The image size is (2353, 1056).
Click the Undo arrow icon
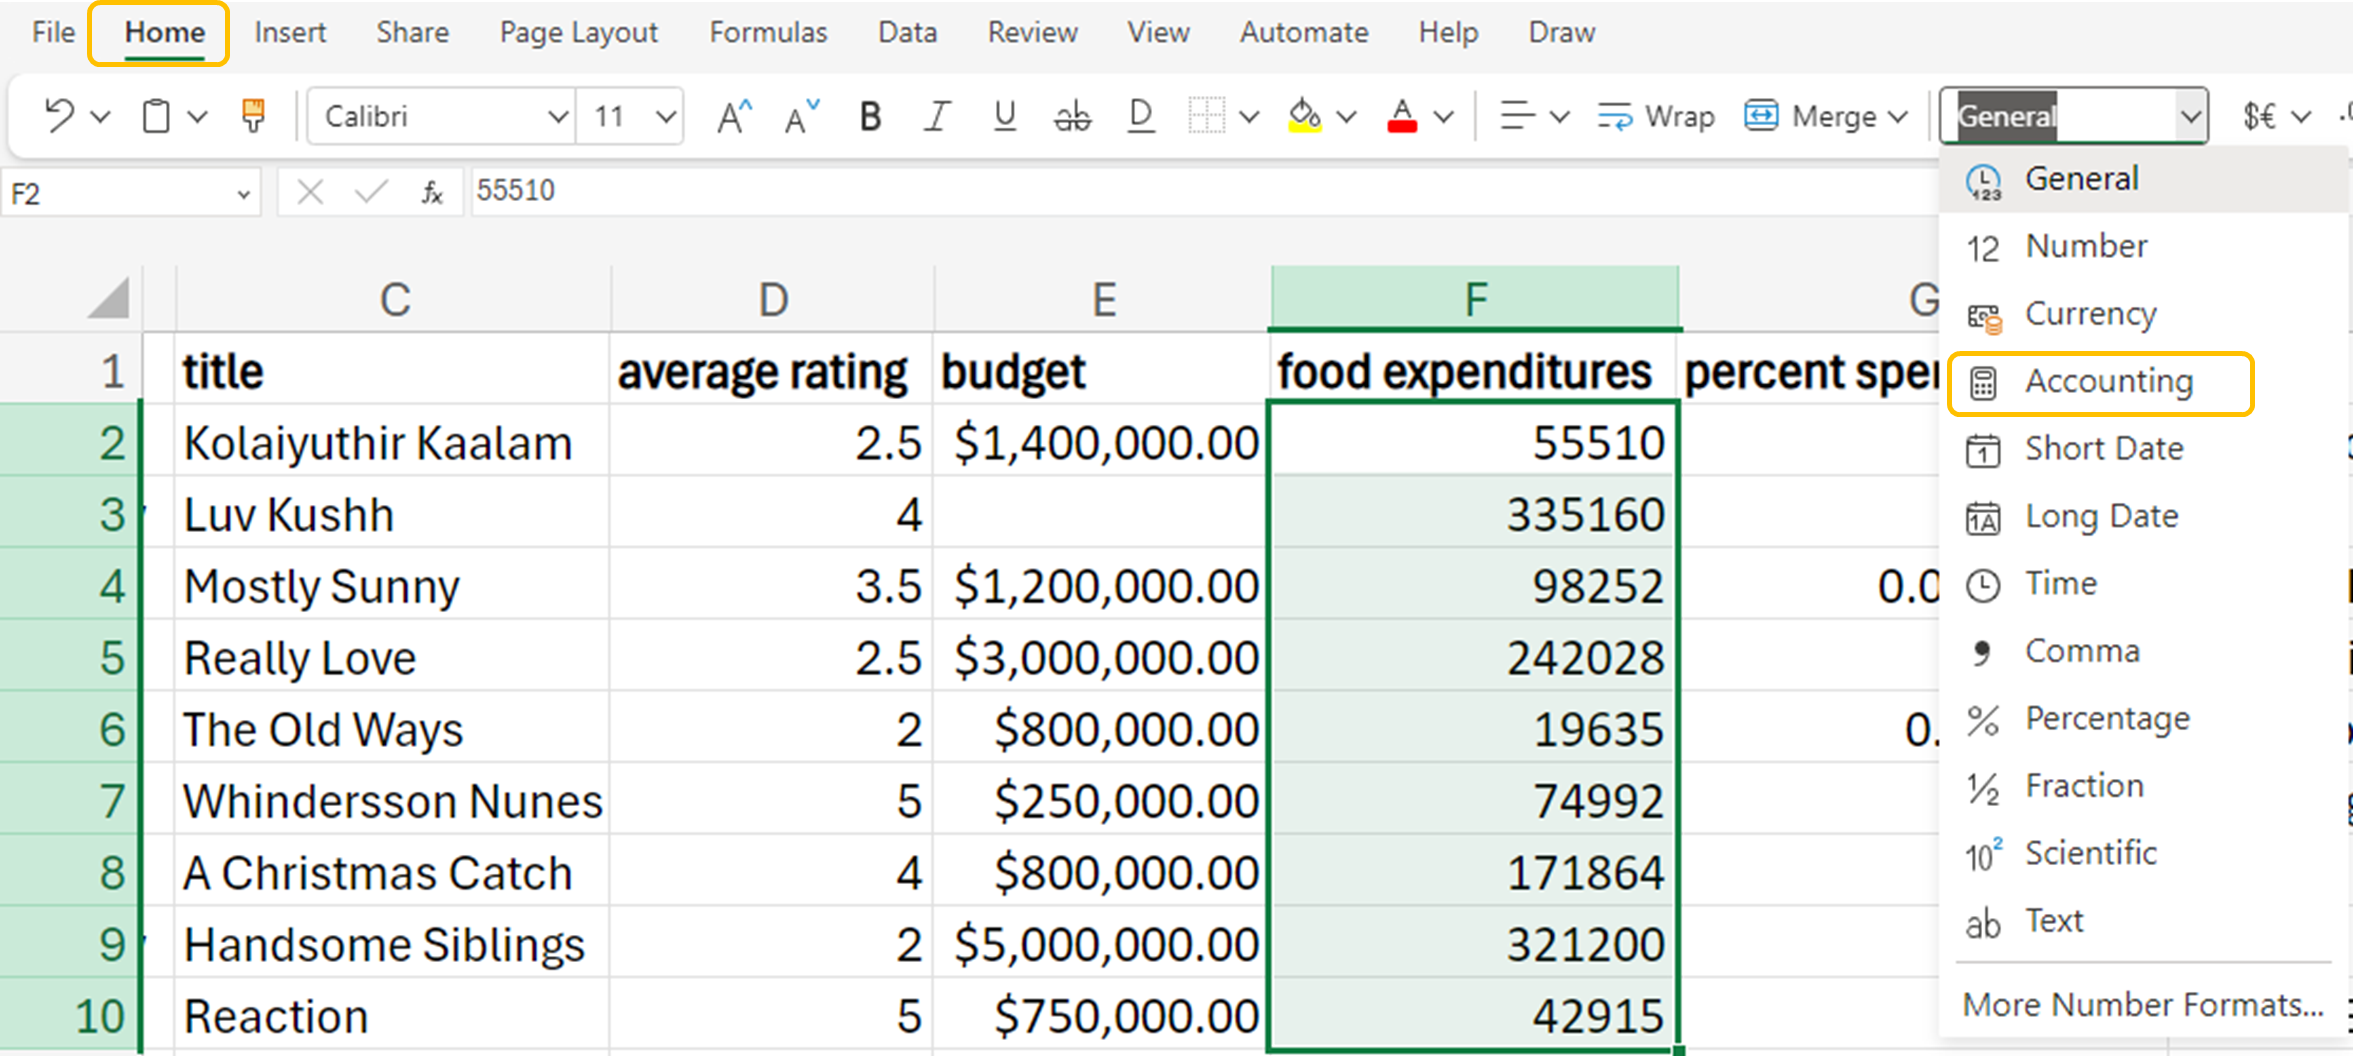[x=59, y=116]
